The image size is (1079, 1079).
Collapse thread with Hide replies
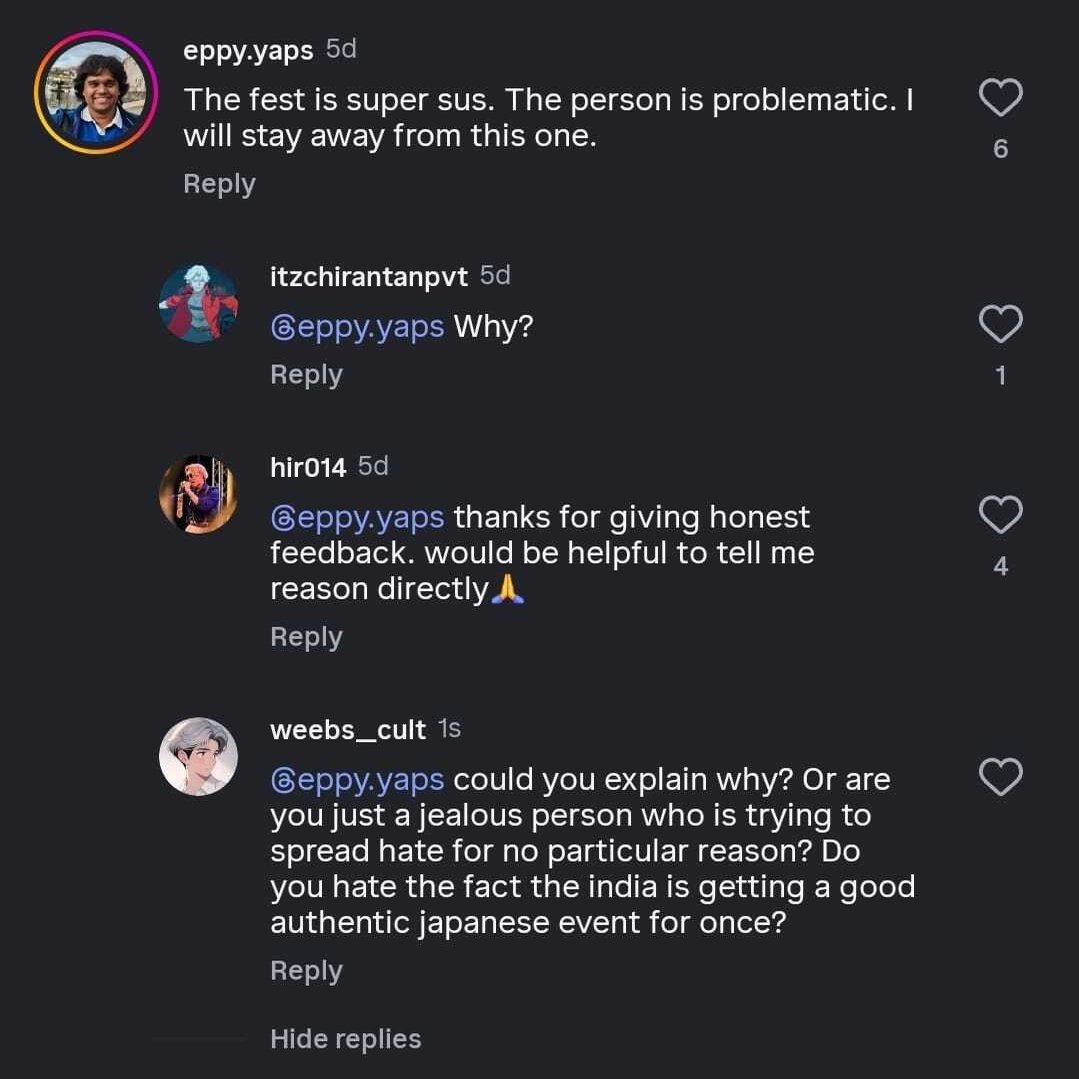(345, 1039)
